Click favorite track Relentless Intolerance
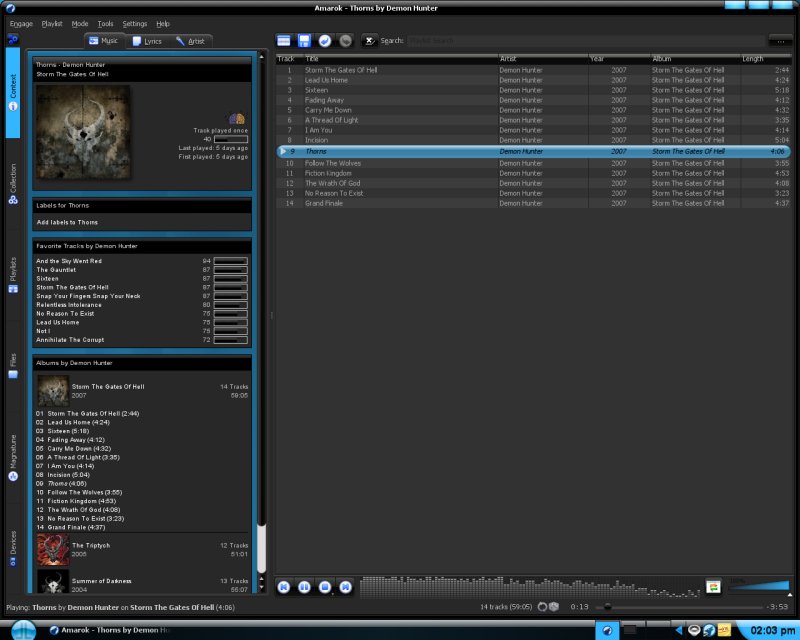800x640 pixels. tap(69, 305)
